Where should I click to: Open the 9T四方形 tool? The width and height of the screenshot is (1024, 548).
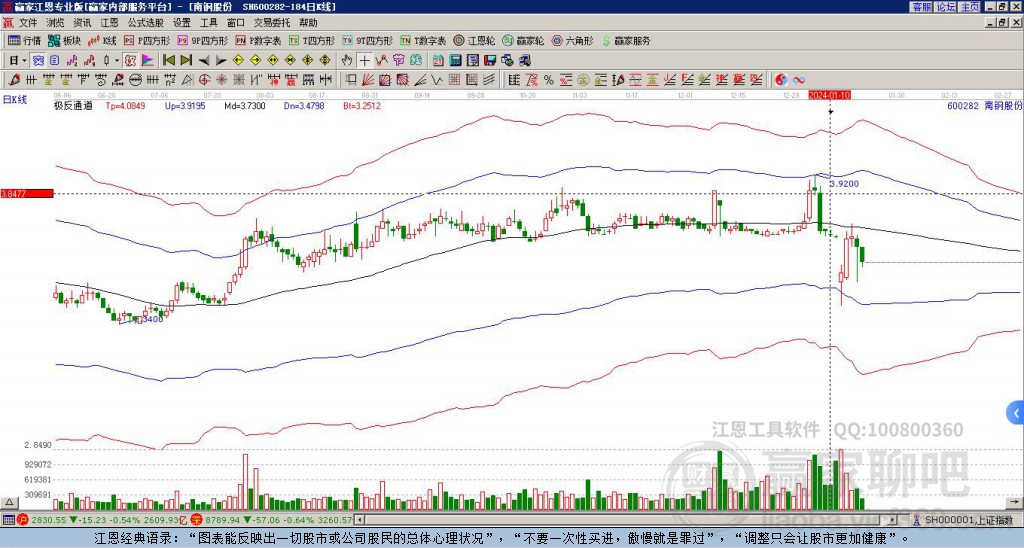tap(367, 40)
